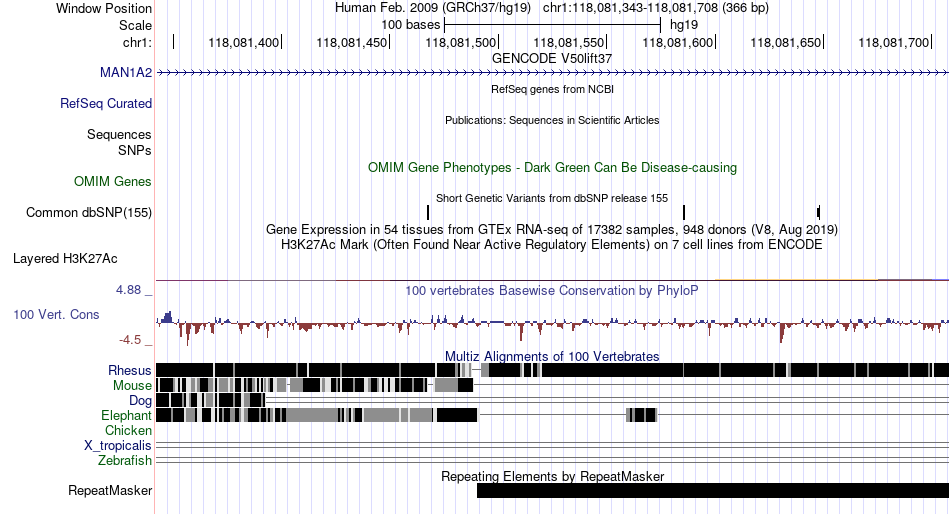Image resolution: width=950 pixels, height=514 pixels.
Task: Open the MAN1A2 gene label
Action: click(126, 73)
